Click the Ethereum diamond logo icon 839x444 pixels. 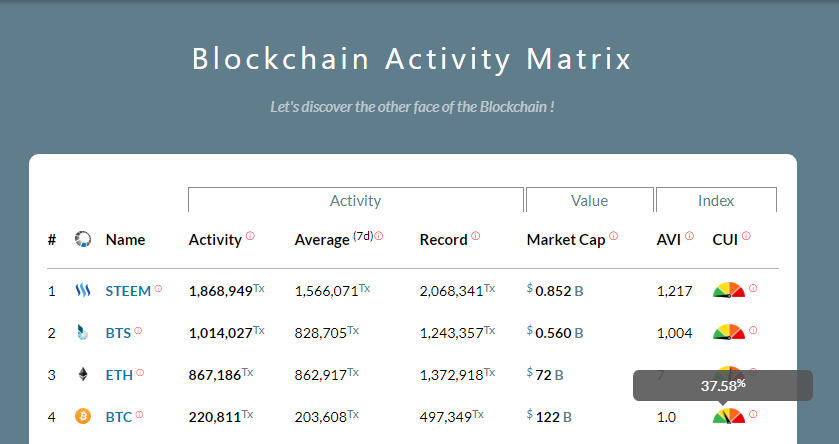tap(83, 375)
